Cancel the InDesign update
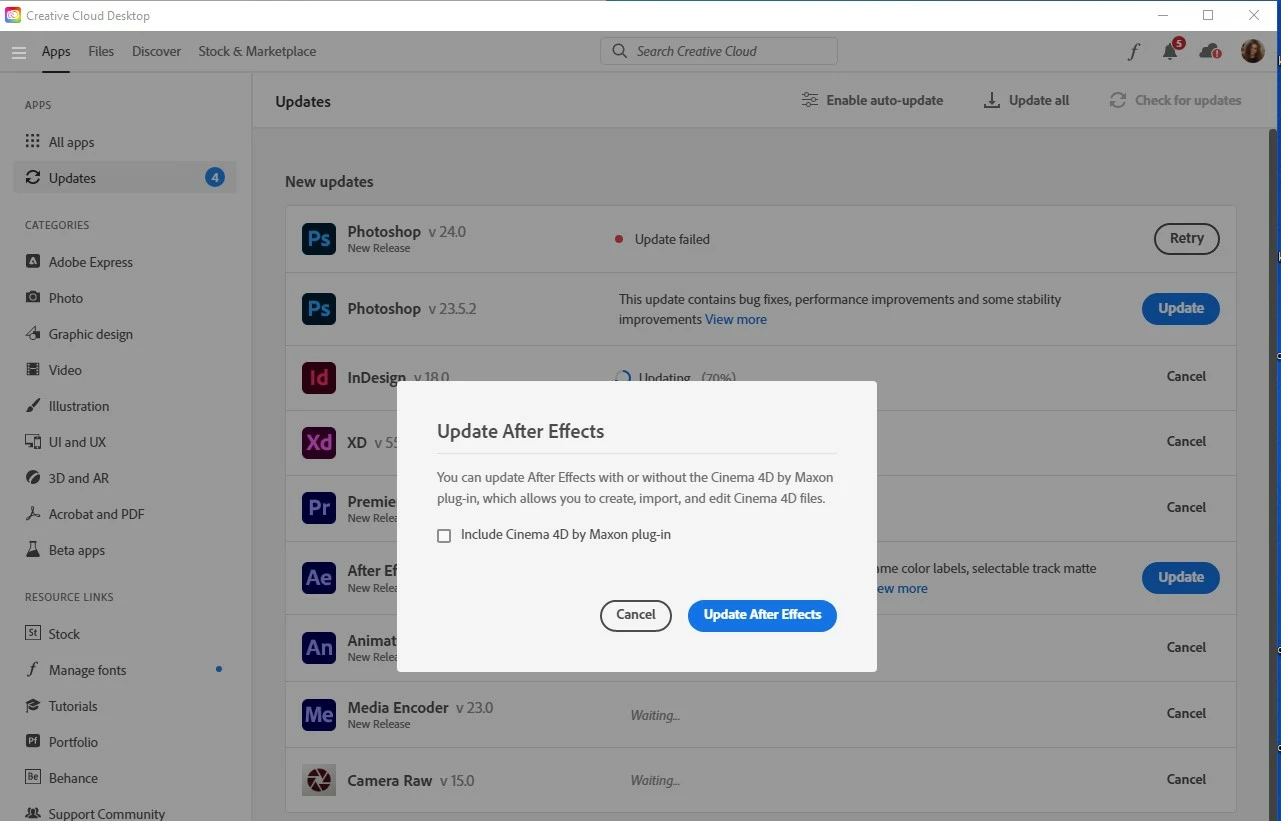The image size is (1281, 821). point(1186,377)
